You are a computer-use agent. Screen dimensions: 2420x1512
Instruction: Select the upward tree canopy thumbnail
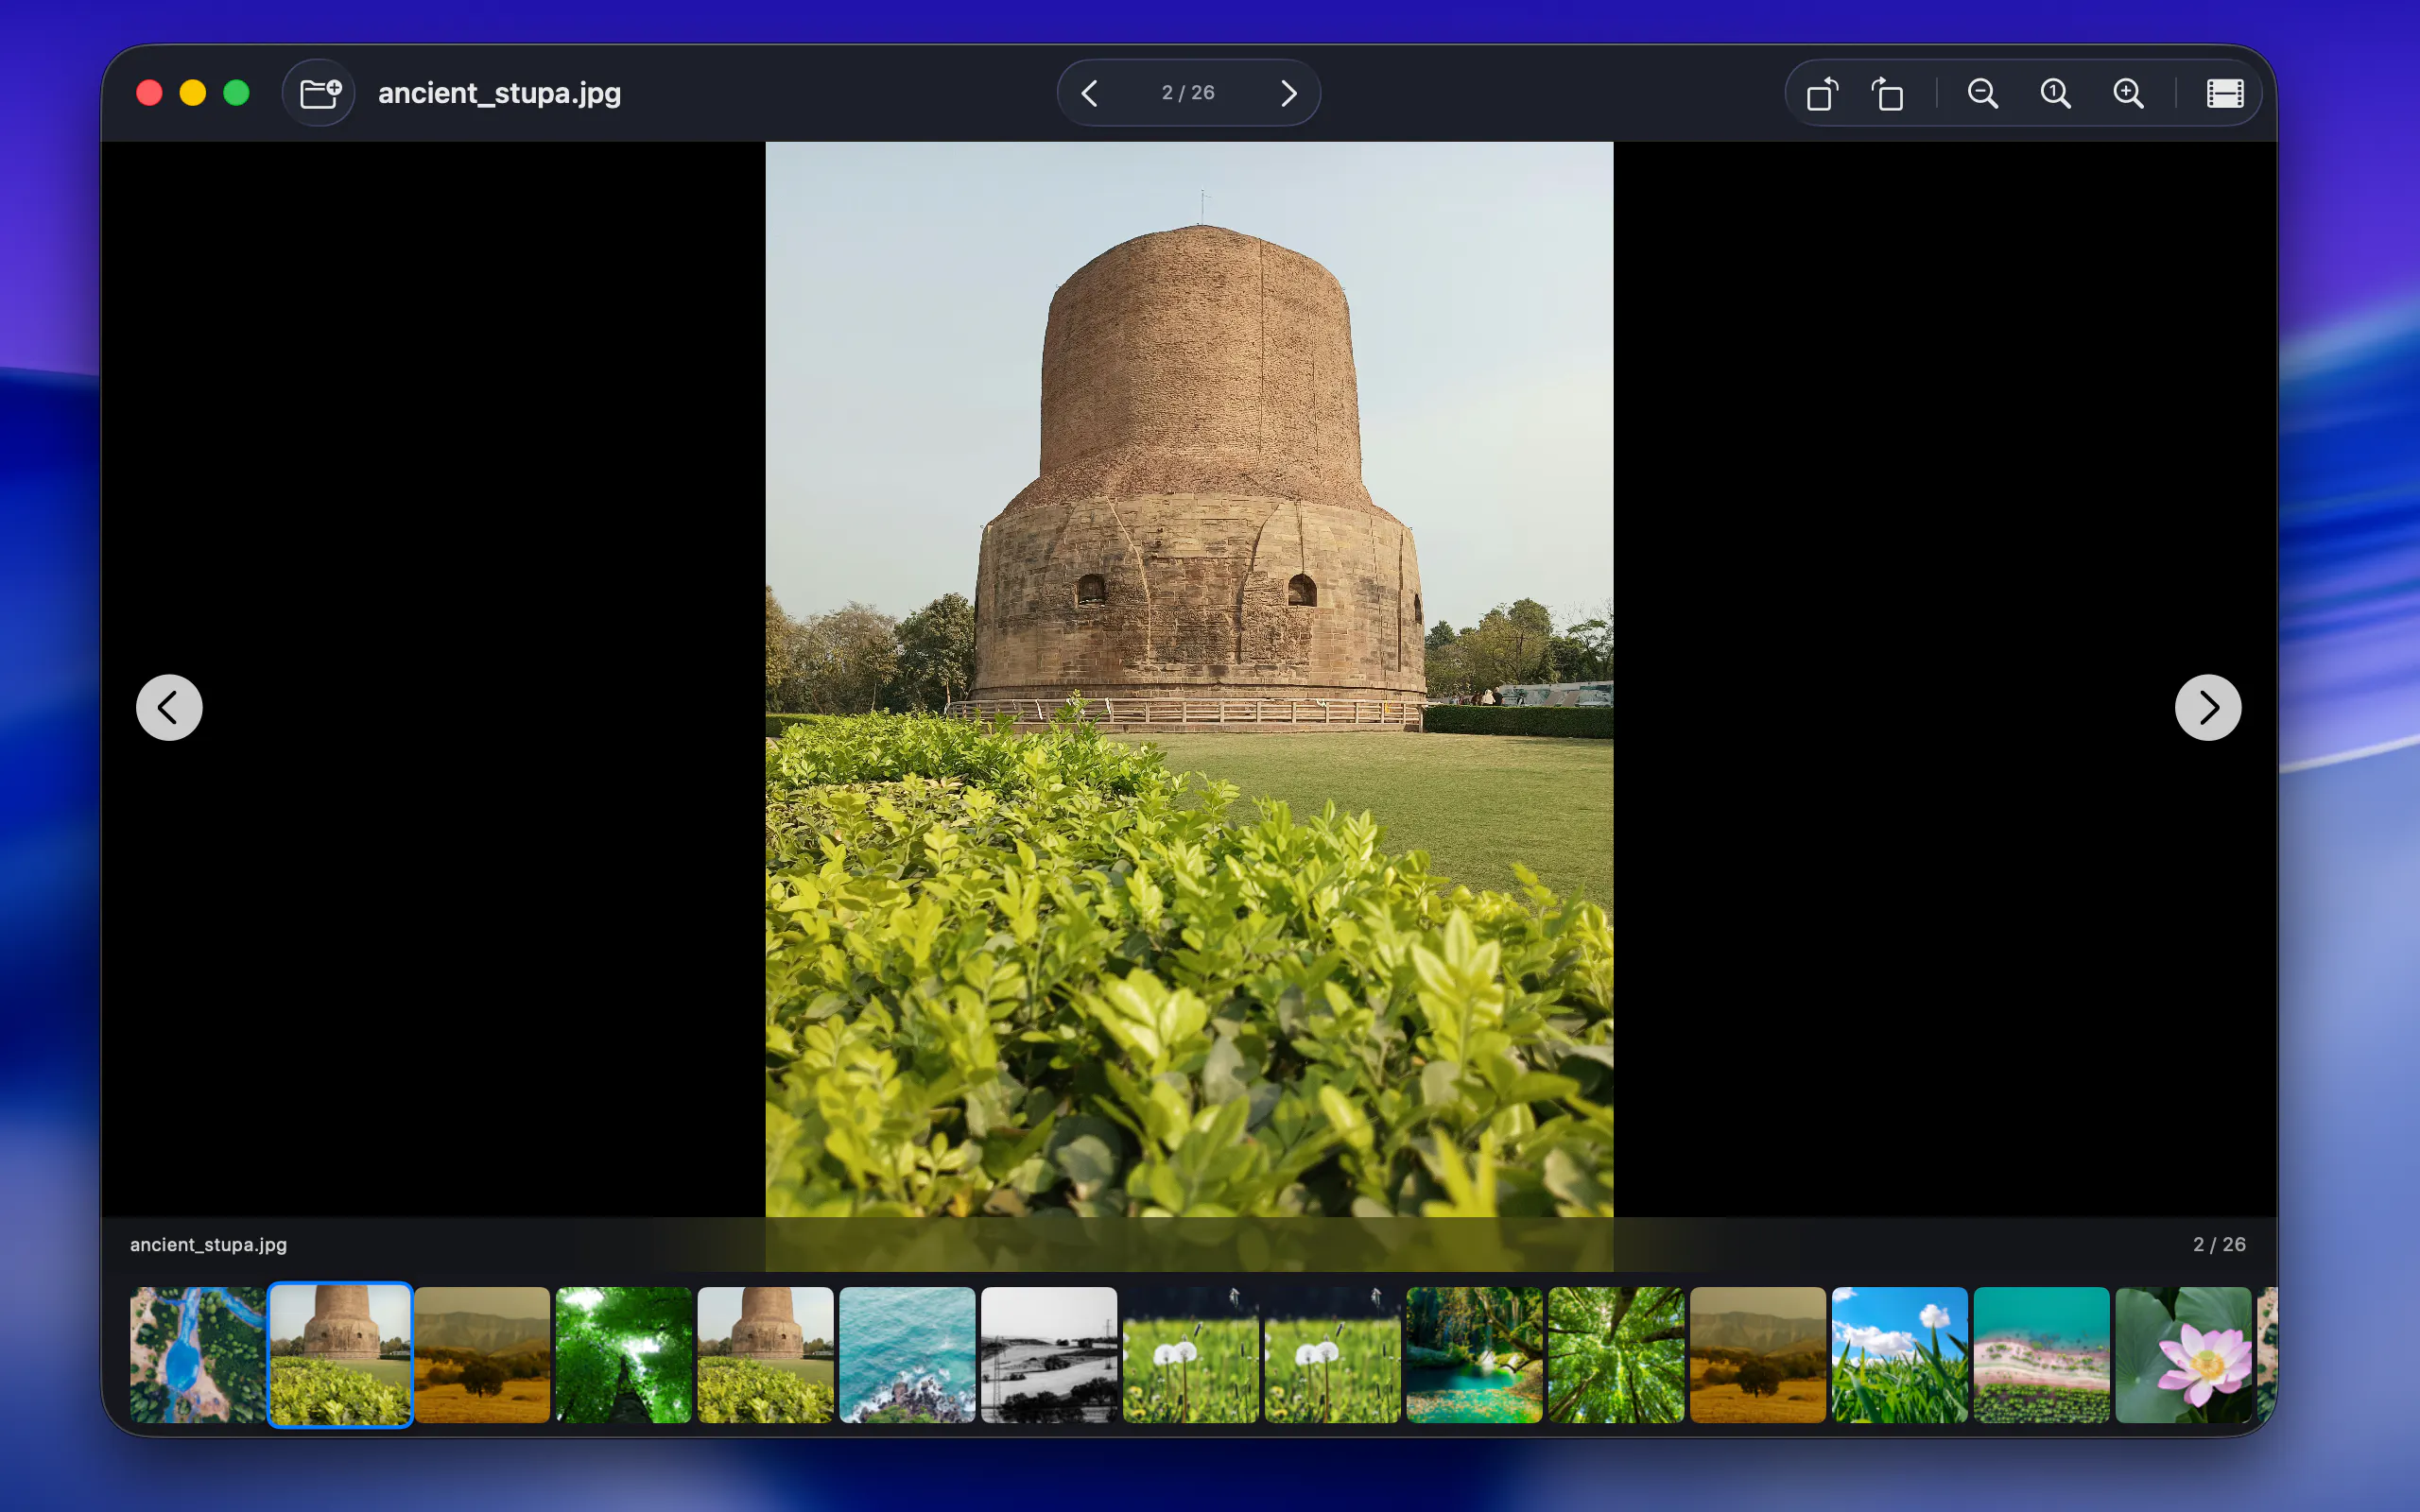point(1616,1354)
